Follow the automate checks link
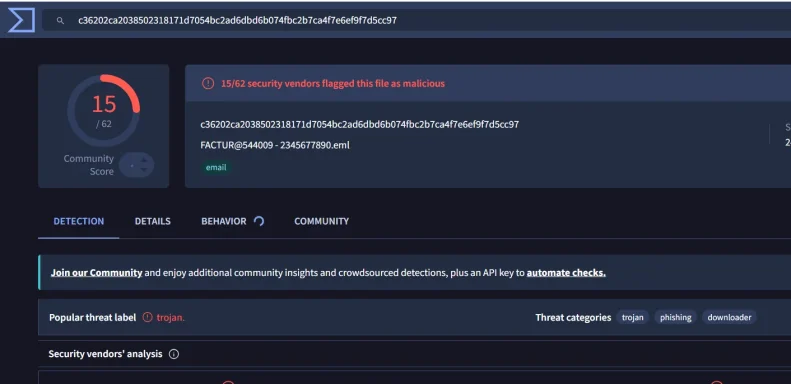791x384 pixels. pyautogui.click(x=566, y=273)
